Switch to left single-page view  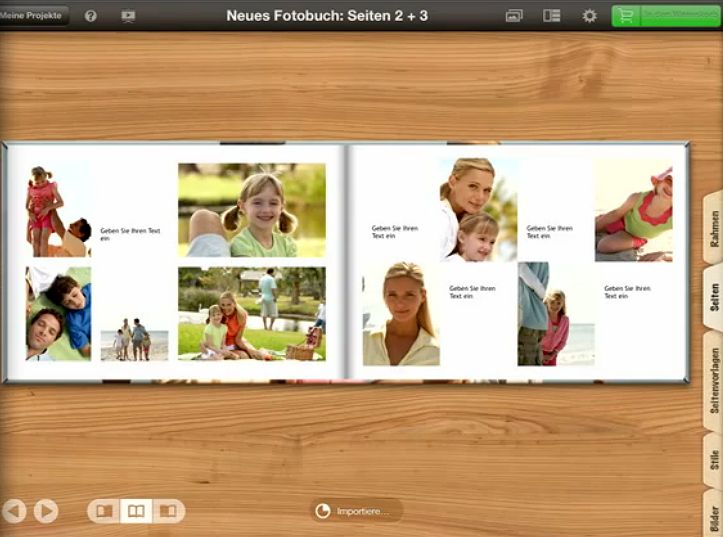(x=104, y=511)
